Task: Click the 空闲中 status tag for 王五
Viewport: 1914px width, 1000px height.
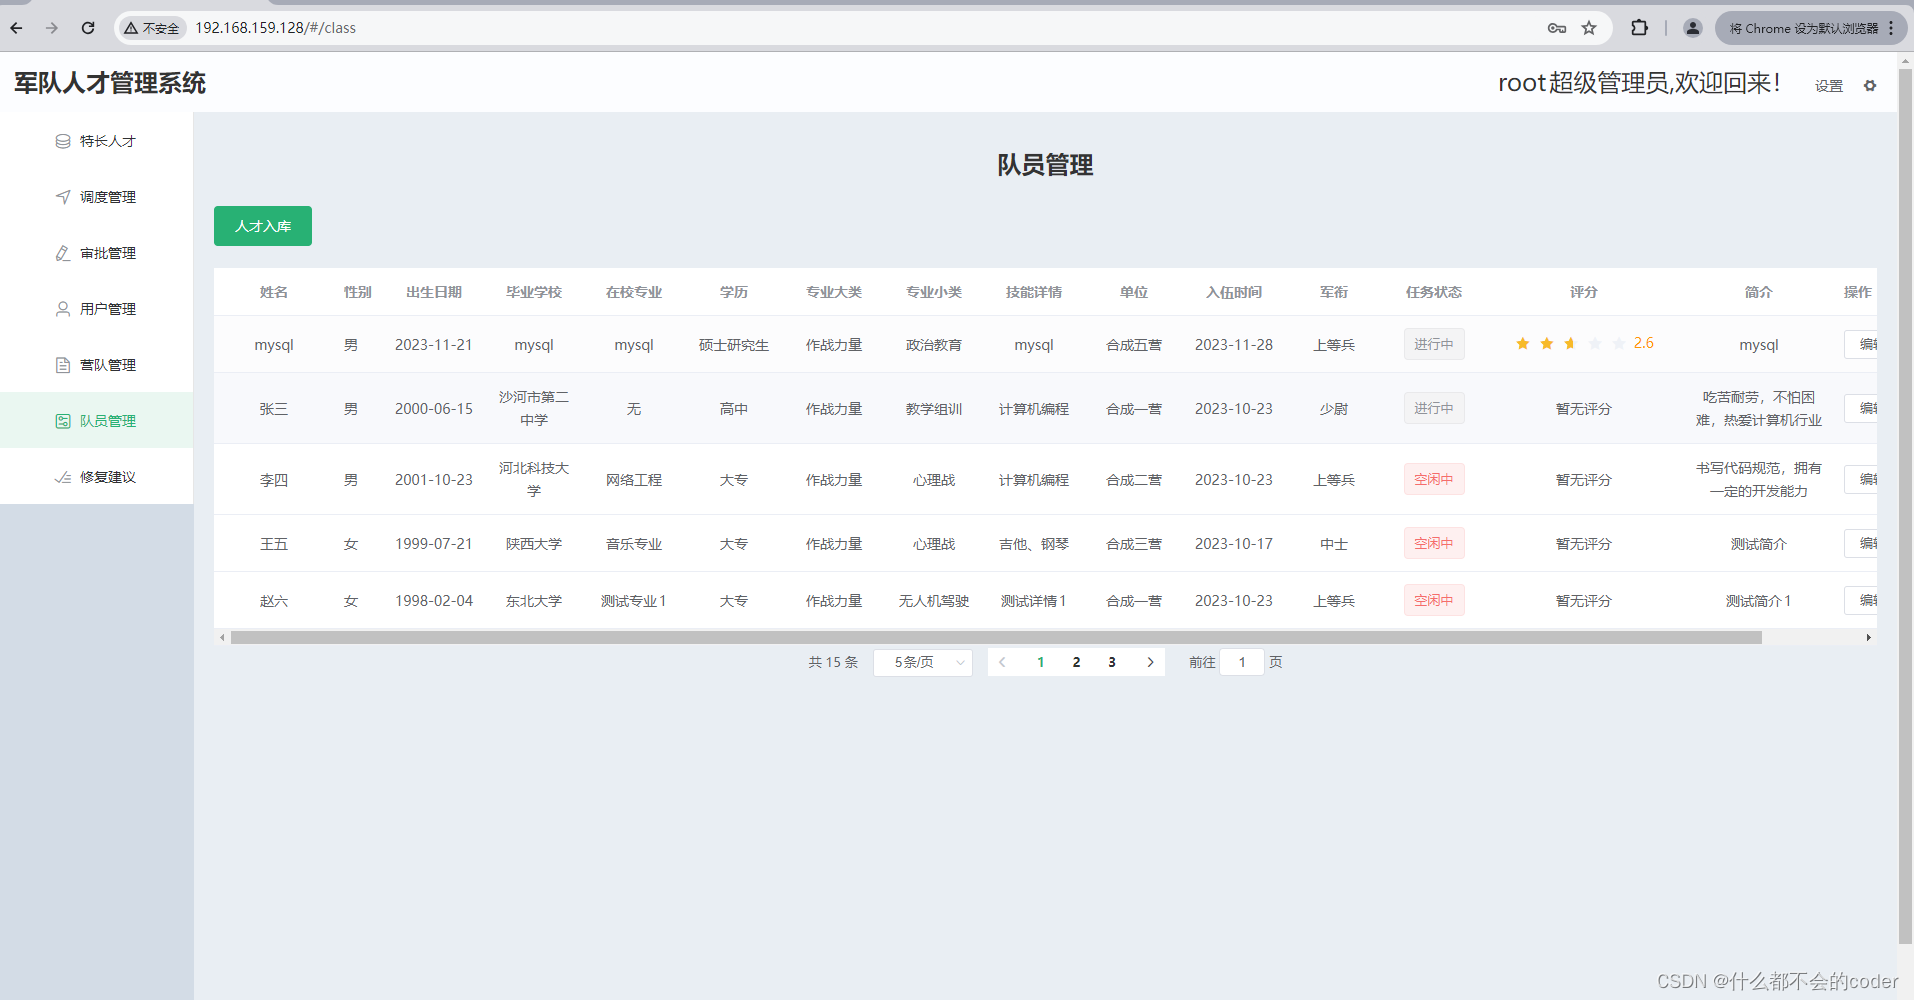Action: [x=1434, y=543]
